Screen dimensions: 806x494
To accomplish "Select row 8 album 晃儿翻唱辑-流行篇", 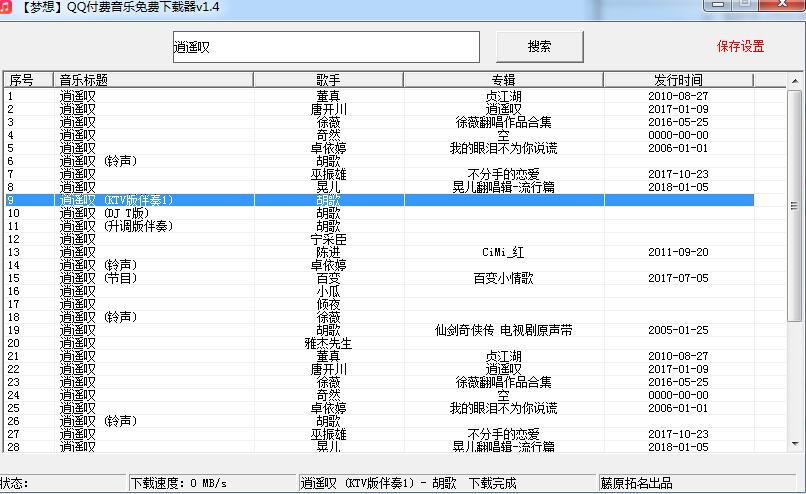I will 503,187.
